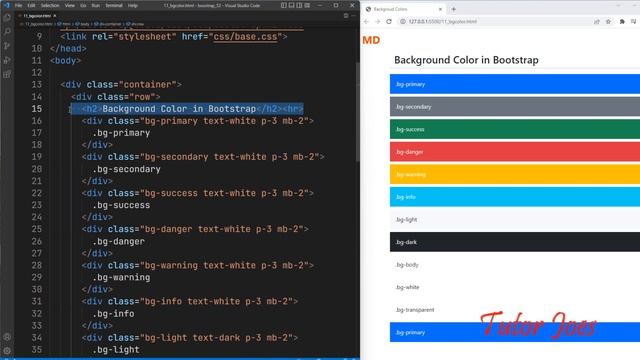The width and height of the screenshot is (640, 360).
Task: Click the browser Back arrow
Action: [x=367, y=22]
